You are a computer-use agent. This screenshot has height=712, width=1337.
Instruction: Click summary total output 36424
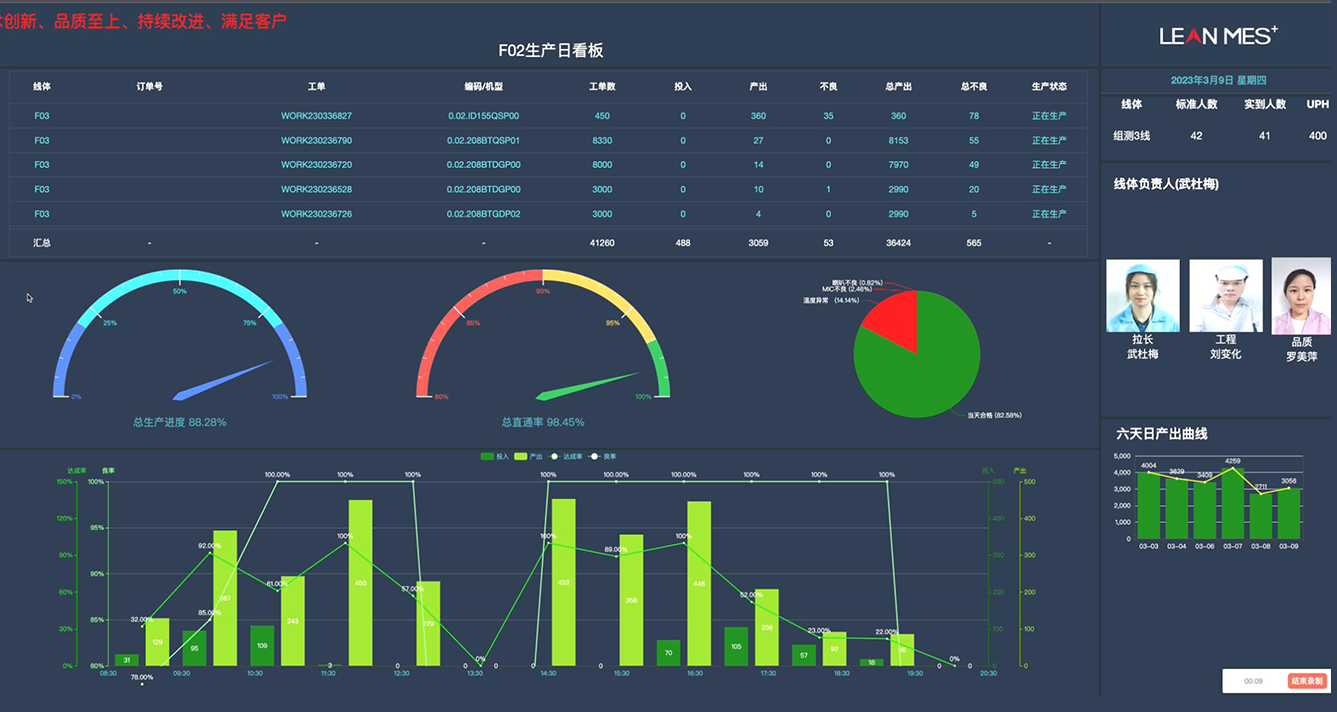[898, 242]
